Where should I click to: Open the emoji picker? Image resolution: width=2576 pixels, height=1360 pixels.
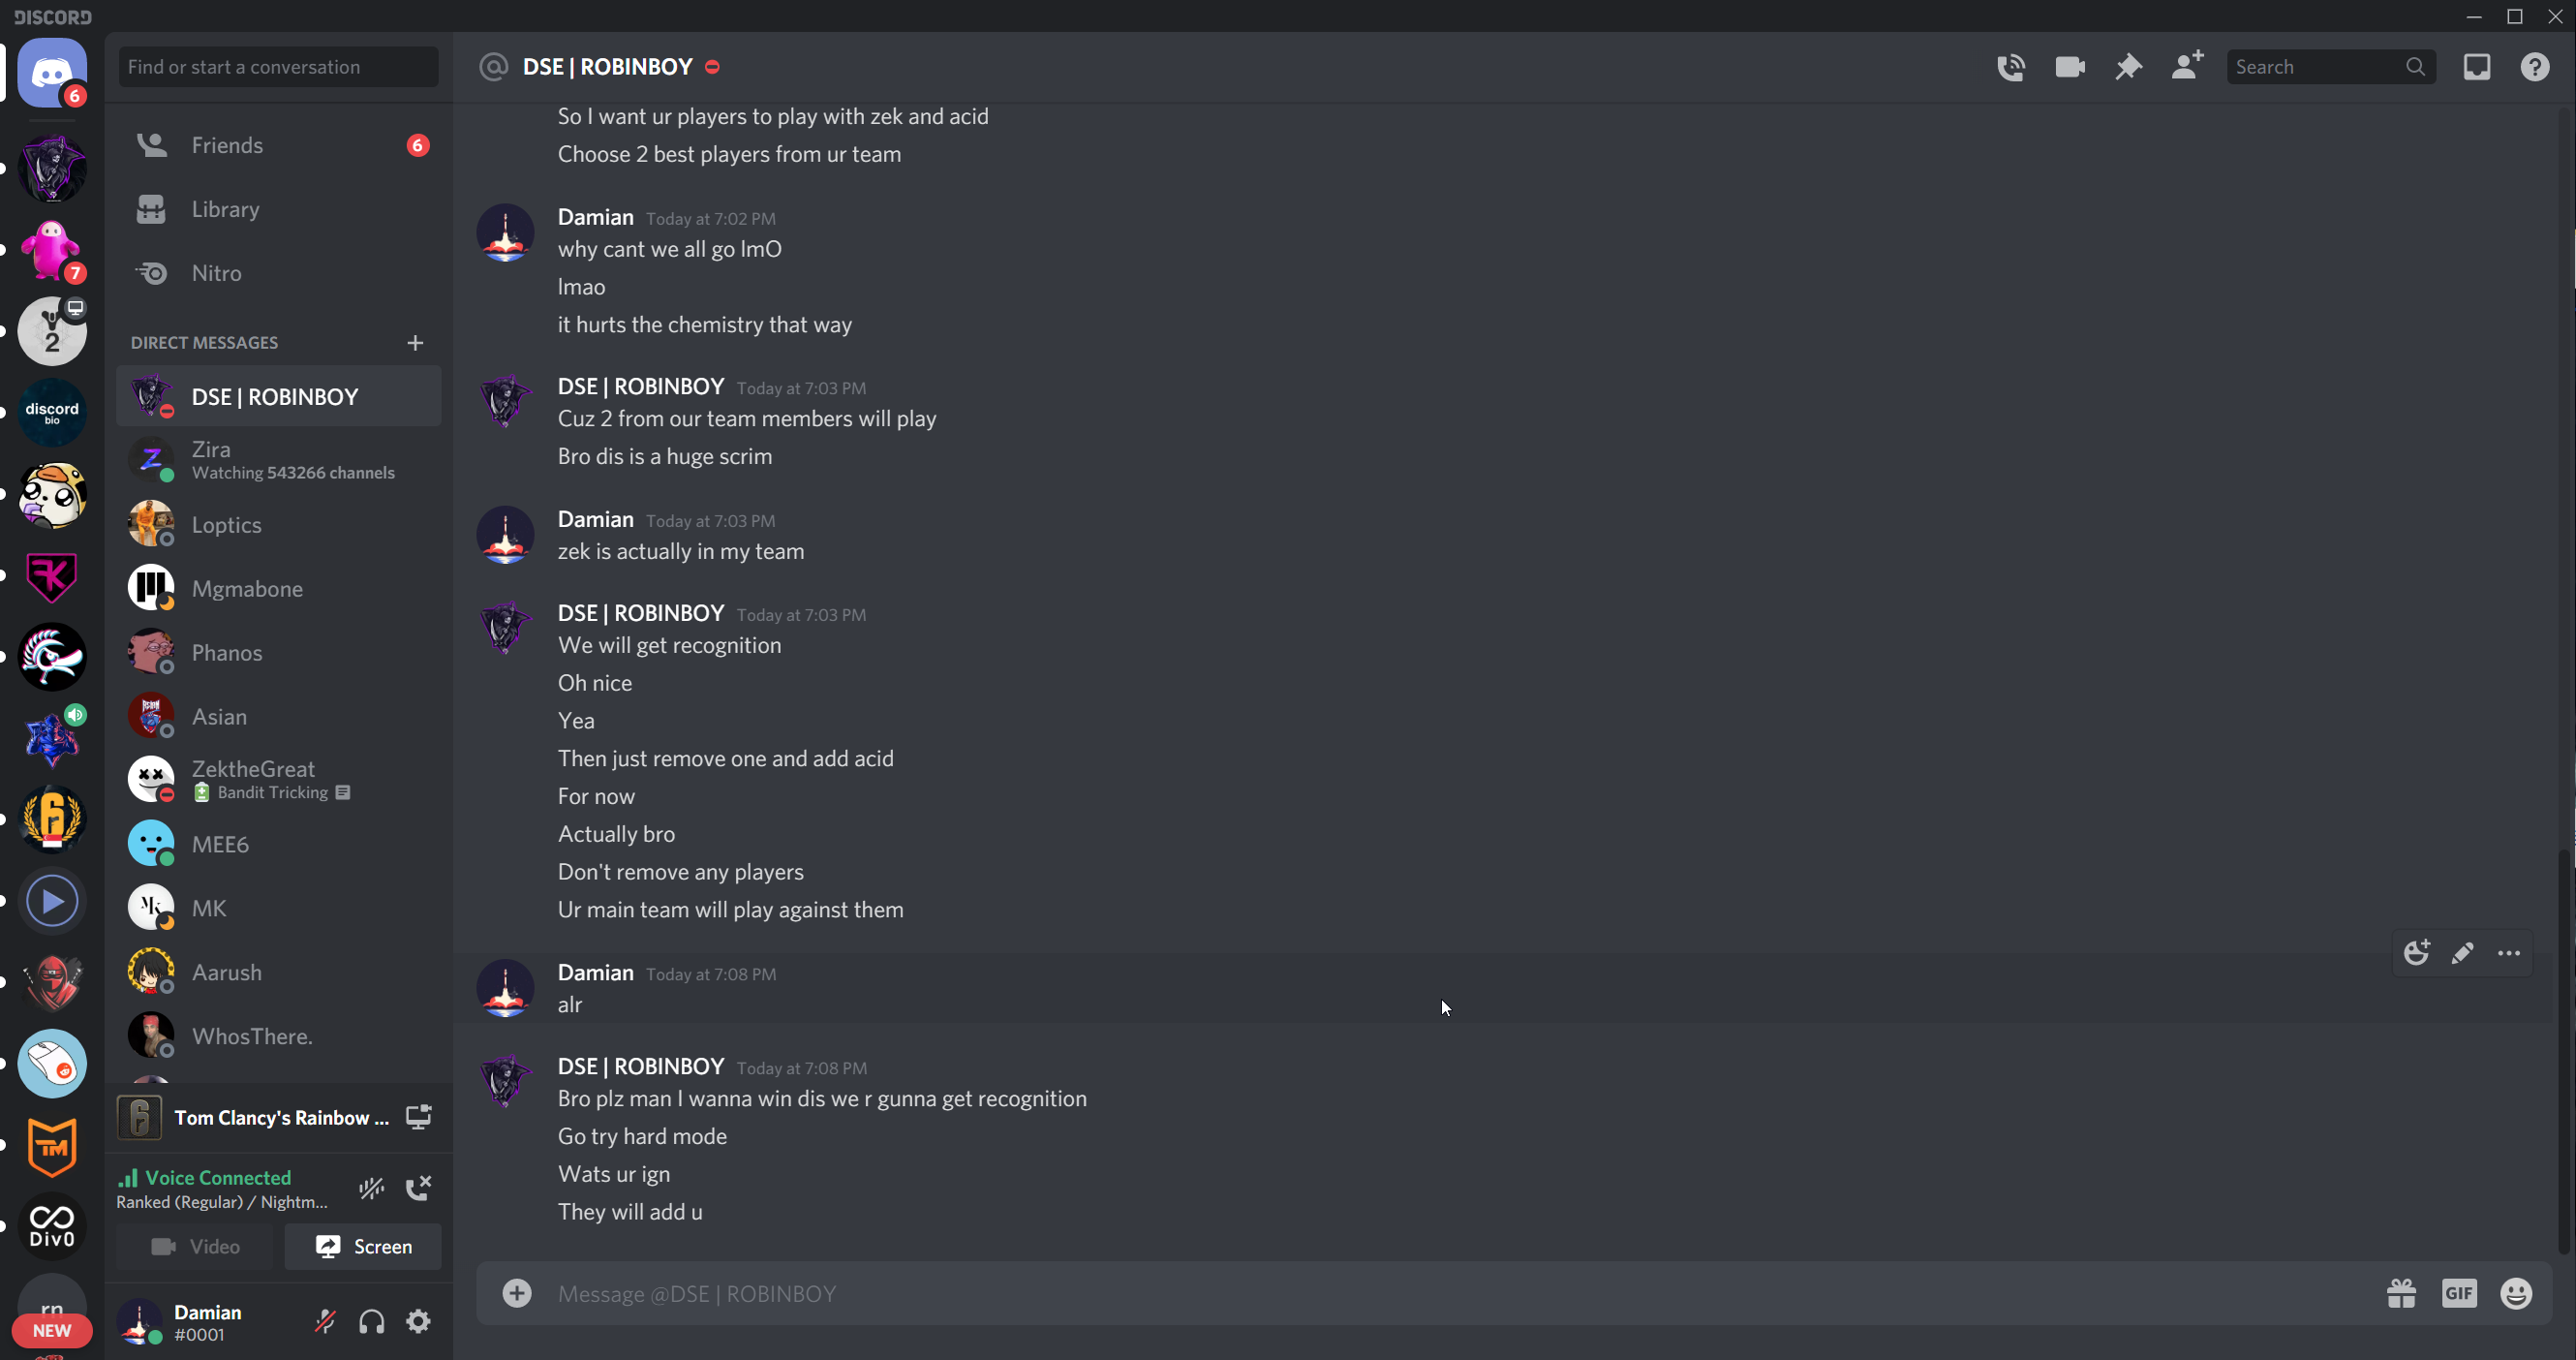(2516, 1294)
